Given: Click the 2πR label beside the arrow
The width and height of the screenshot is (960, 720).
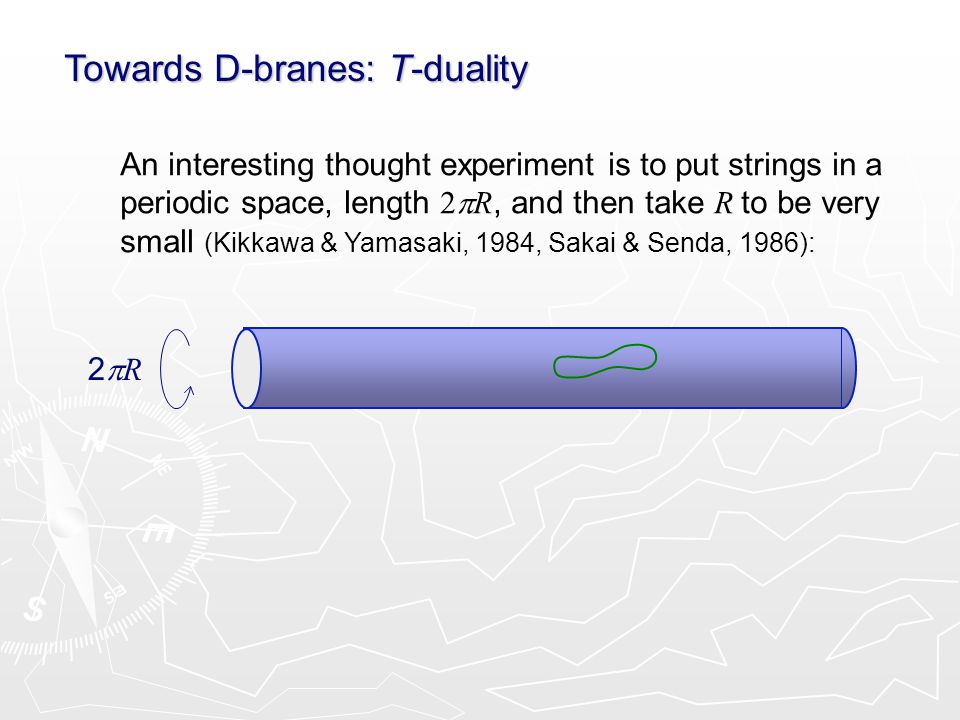Looking at the screenshot, I should [x=114, y=369].
